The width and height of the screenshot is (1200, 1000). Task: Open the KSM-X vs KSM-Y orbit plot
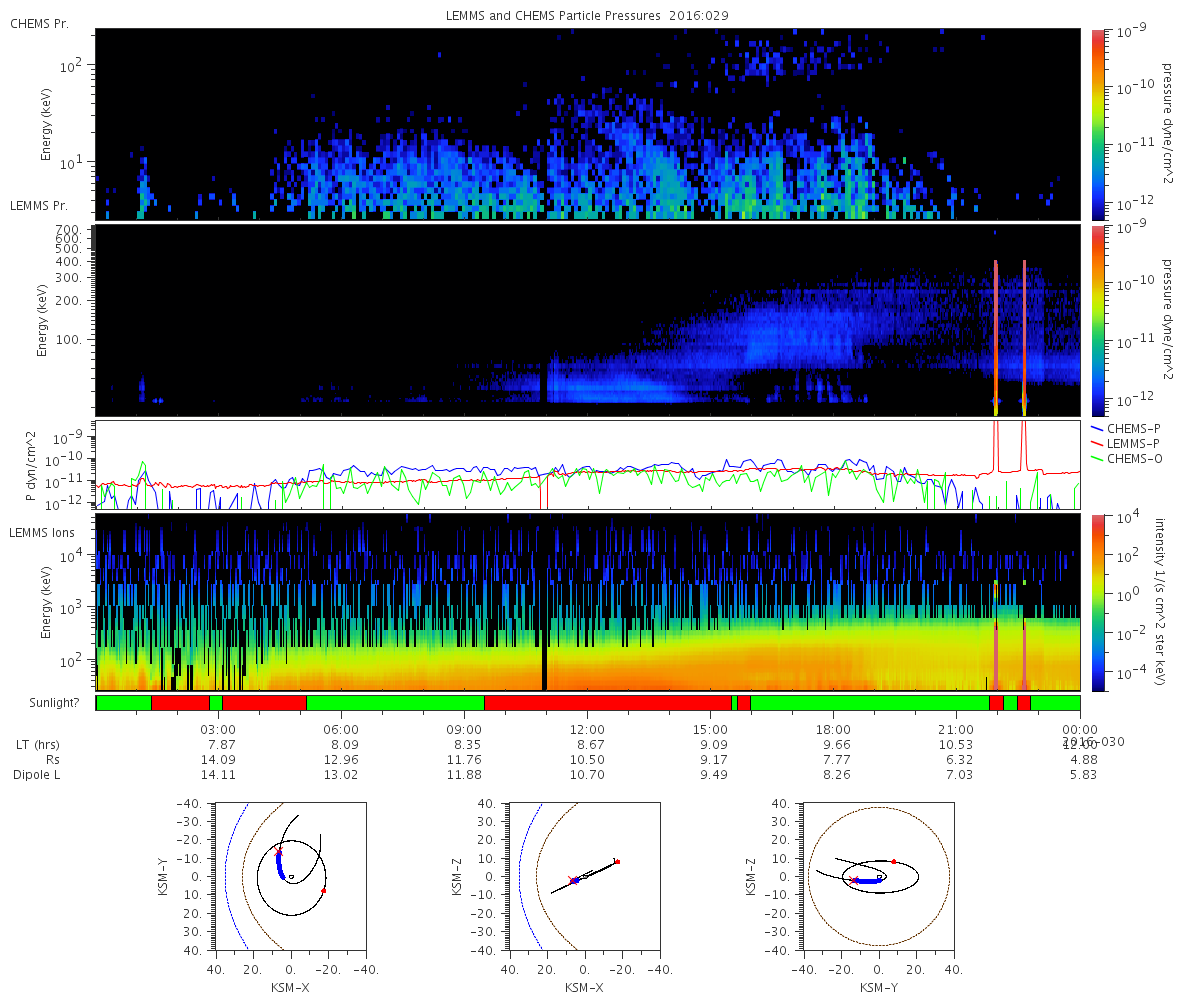pyautogui.click(x=290, y=877)
